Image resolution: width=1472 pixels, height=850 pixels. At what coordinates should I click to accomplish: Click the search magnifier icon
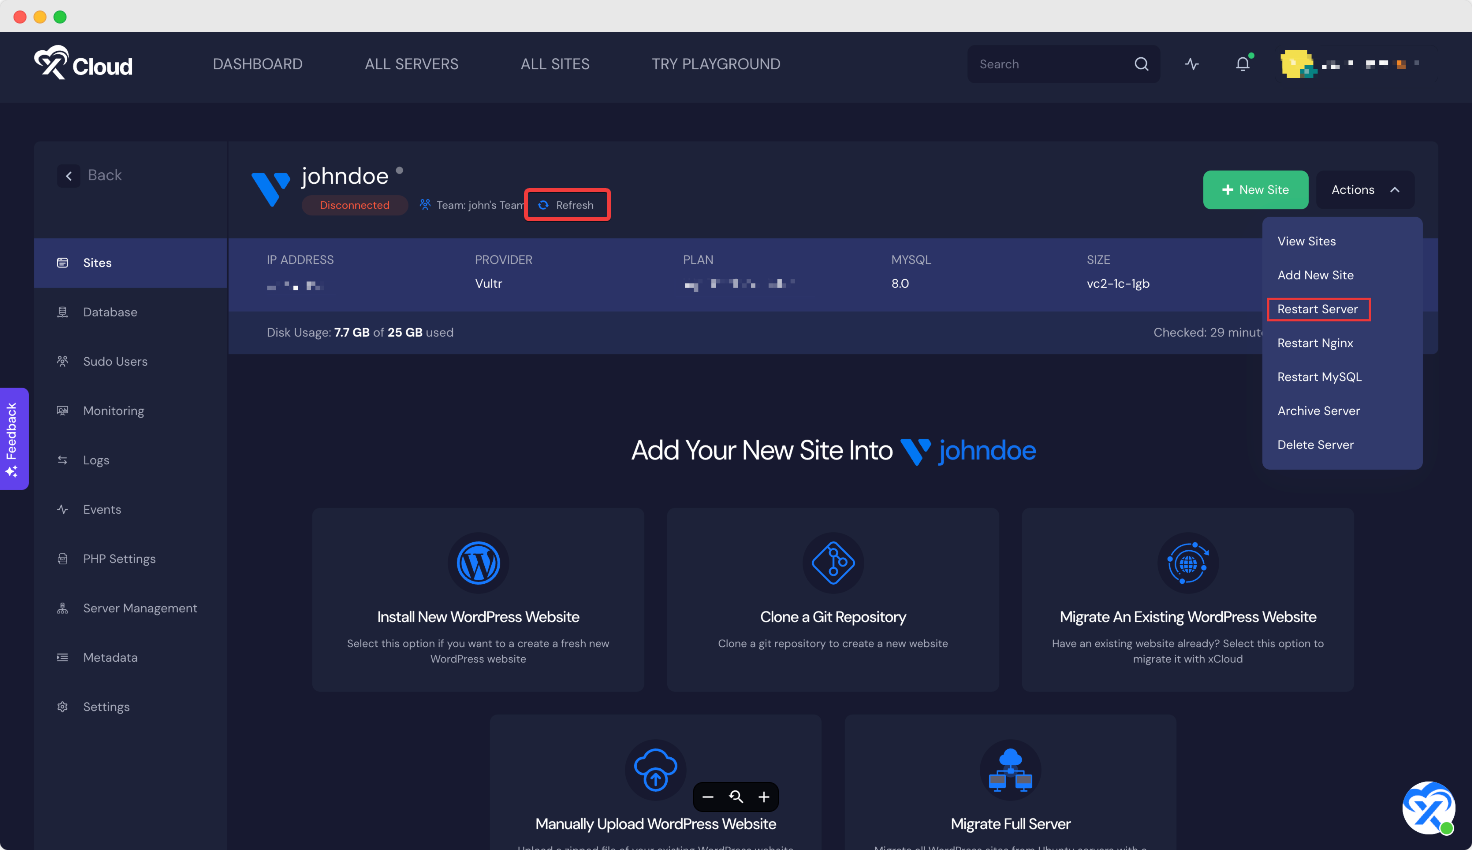(x=1141, y=64)
